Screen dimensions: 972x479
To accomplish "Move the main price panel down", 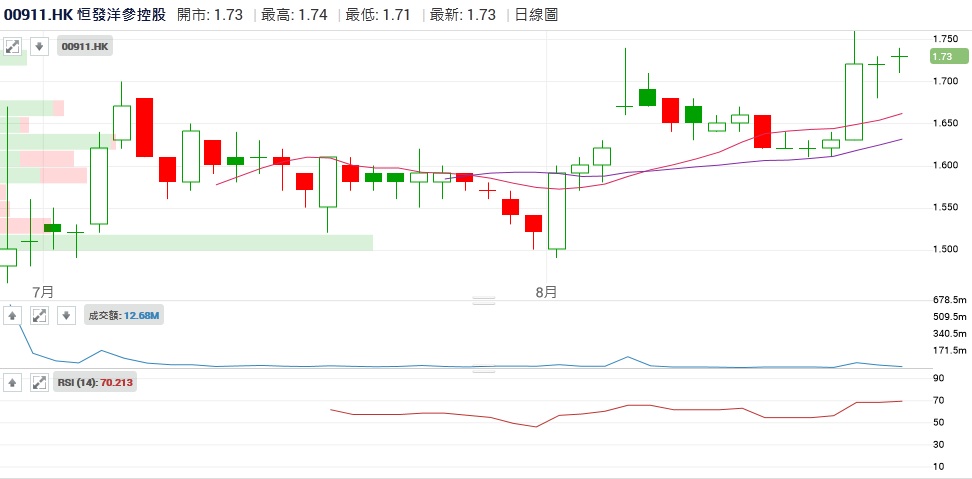I will (x=39, y=46).
